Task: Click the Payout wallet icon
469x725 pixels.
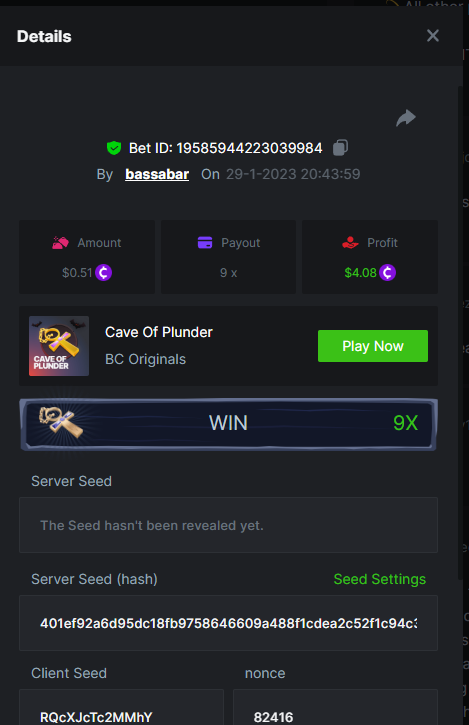Action: [x=205, y=242]
